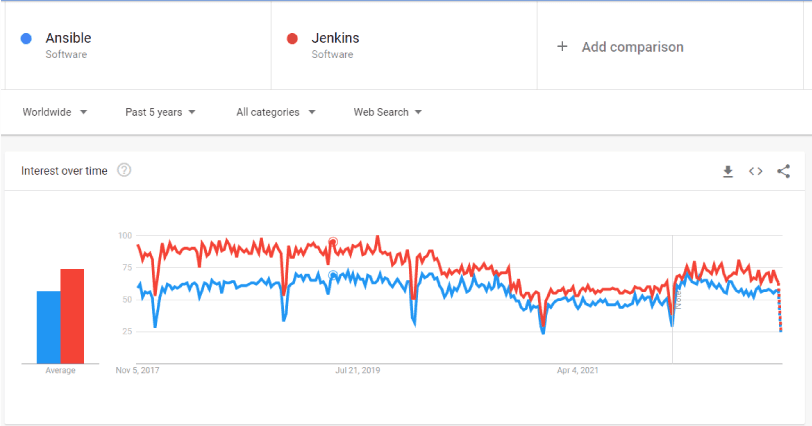
Task: Click the red Jenkins circle data point
Action: click(x=333, y=242)
